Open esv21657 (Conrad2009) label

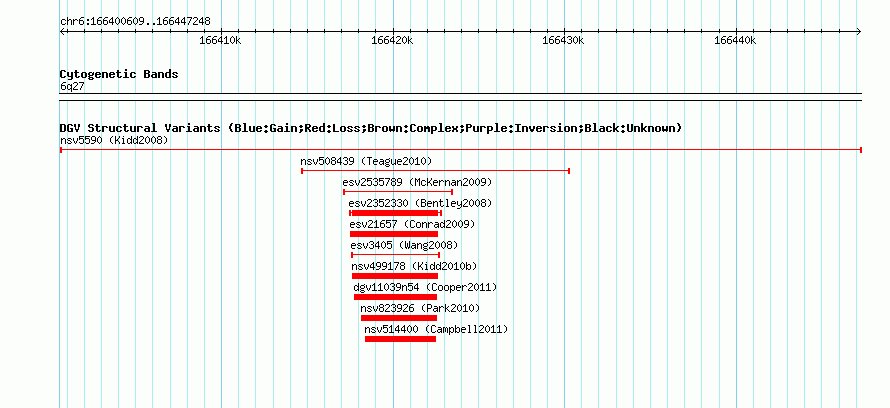[x=412, y=224]
